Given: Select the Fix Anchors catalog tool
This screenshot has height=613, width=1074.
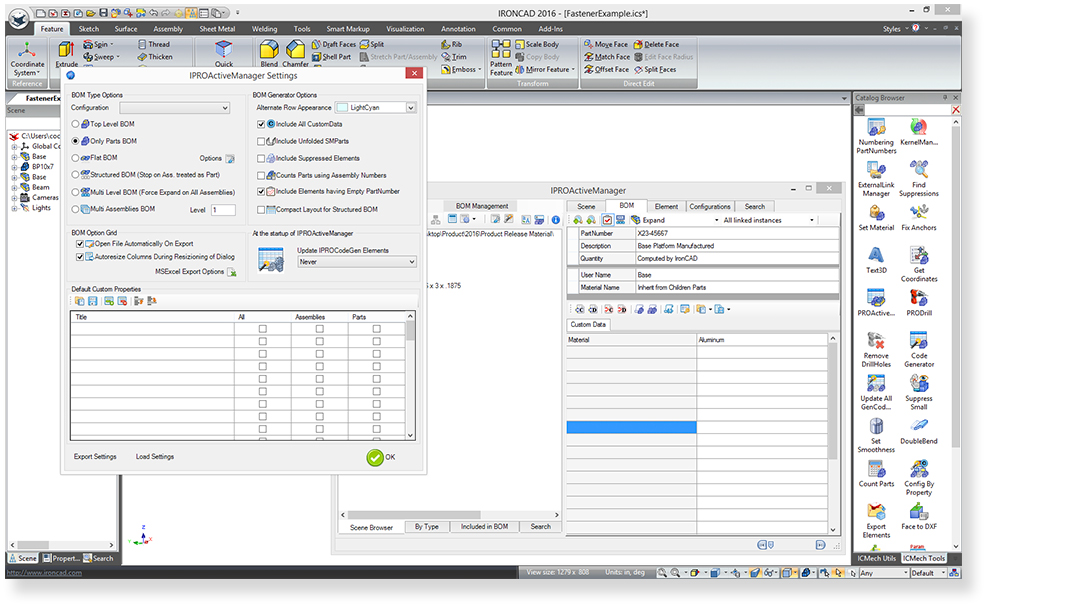Looking at the screenshot, I should 918,212.
